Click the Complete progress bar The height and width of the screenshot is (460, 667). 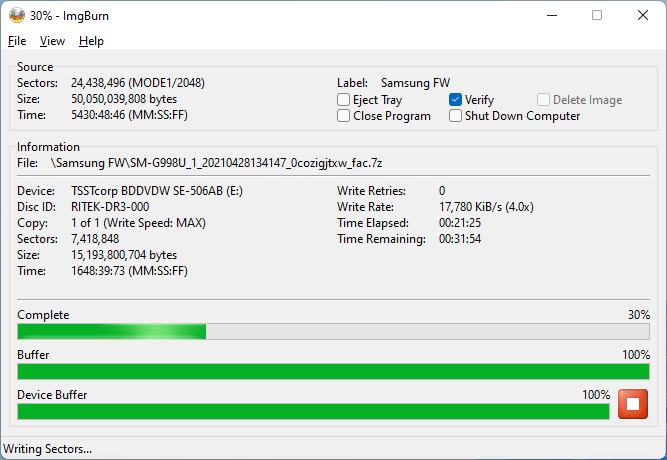(x=333, y=332)
